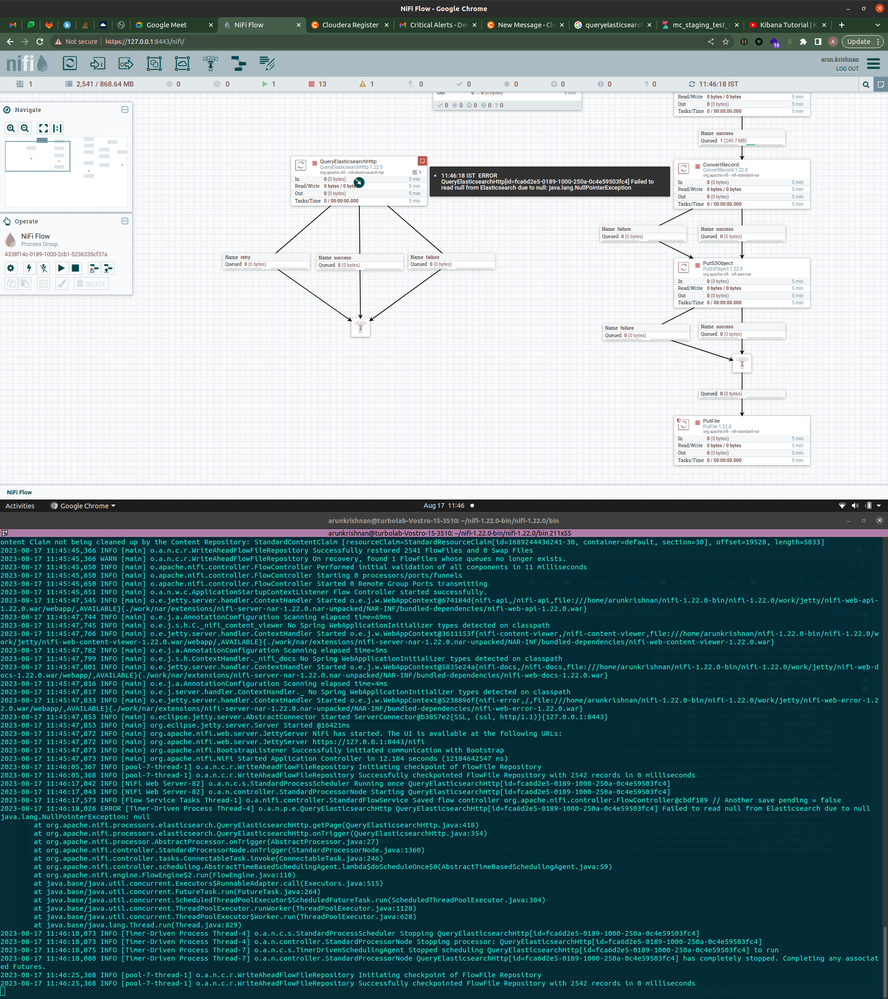The image size is (888, 999).
Task: Go back in Chrome
Action: click(10, 41)
